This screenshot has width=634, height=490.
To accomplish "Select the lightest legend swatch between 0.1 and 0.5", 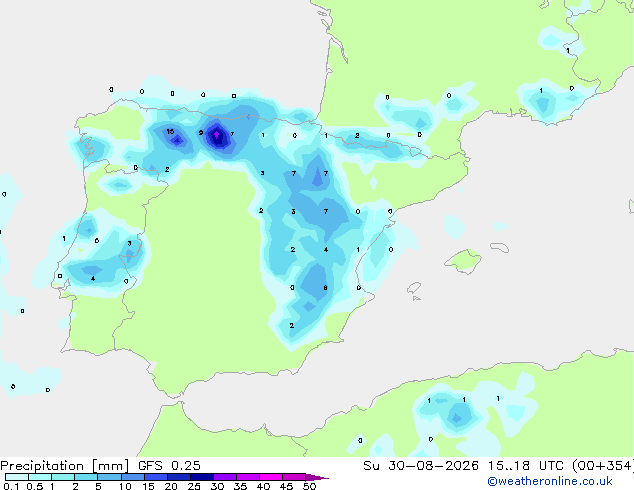I will pos(17,477).
